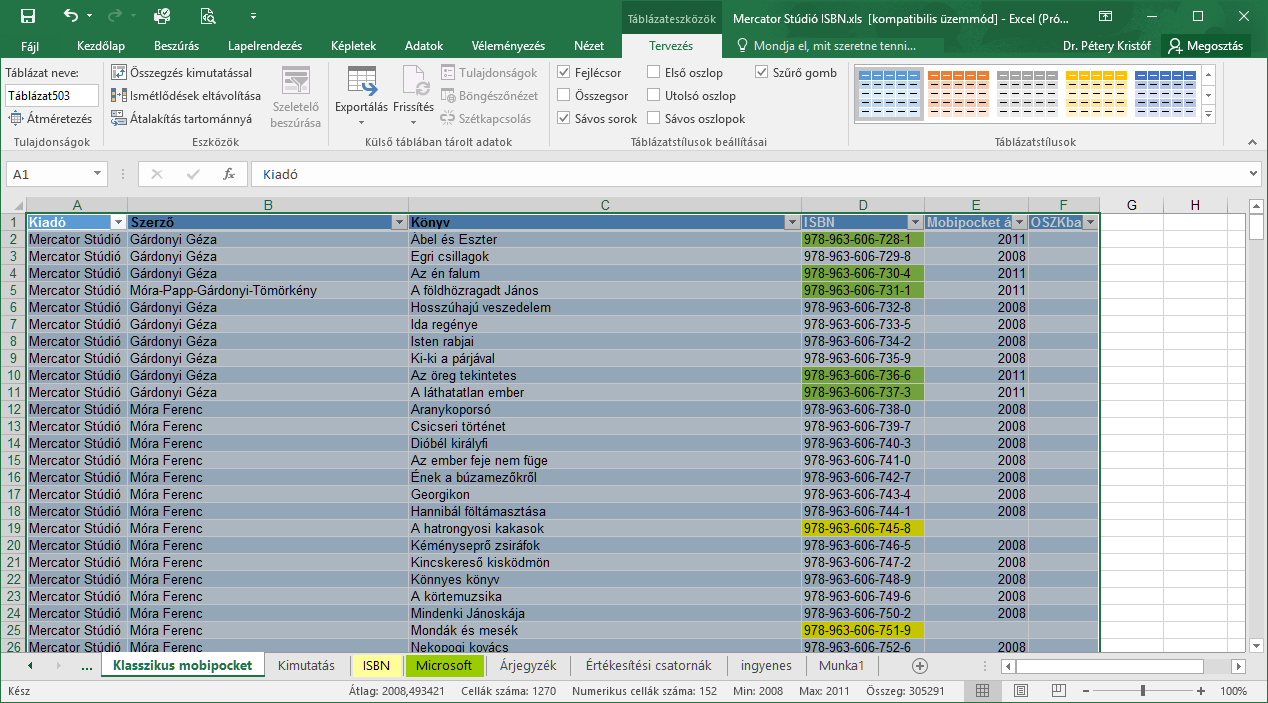This screenshot has height=703, width=1268.
Task: Enable the Első oszlop checkbox
Action: point(654,73)
